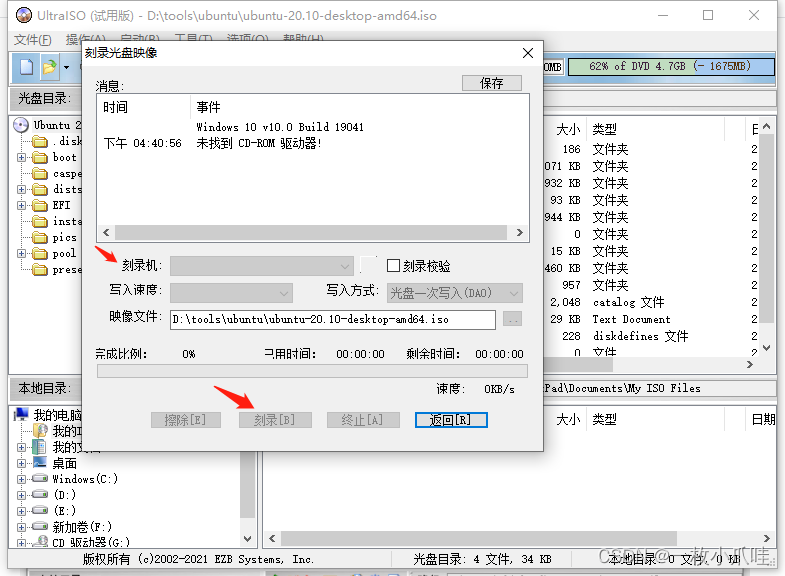Open the 写入方式 dropdown
This screenshot has width=785, height=576.
[455, 293]
